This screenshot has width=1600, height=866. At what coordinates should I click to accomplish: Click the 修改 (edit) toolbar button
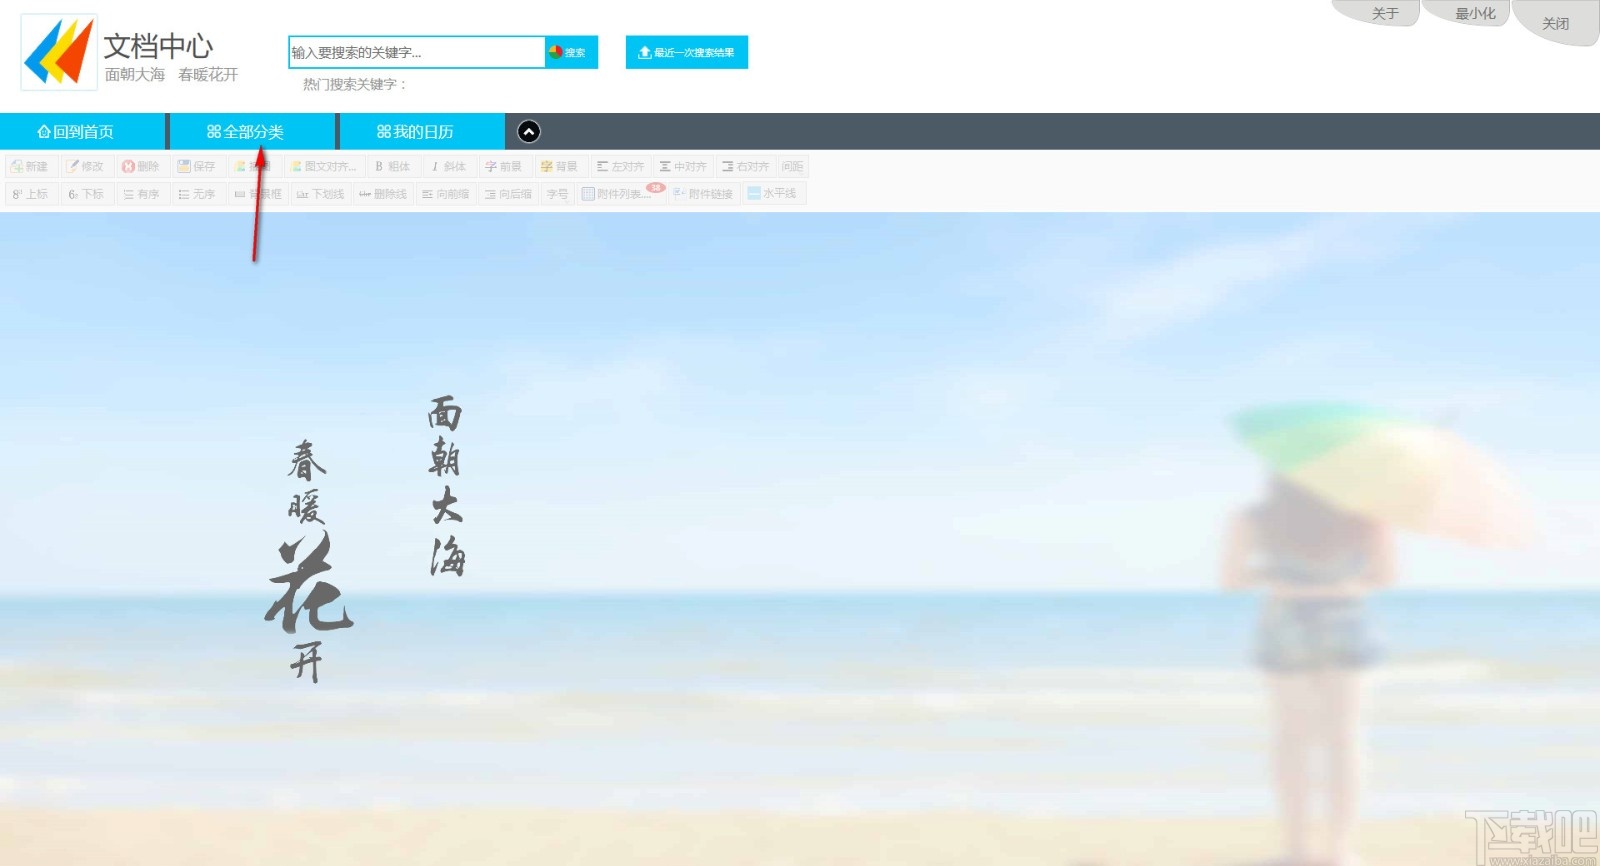click(x=85, y=167)
